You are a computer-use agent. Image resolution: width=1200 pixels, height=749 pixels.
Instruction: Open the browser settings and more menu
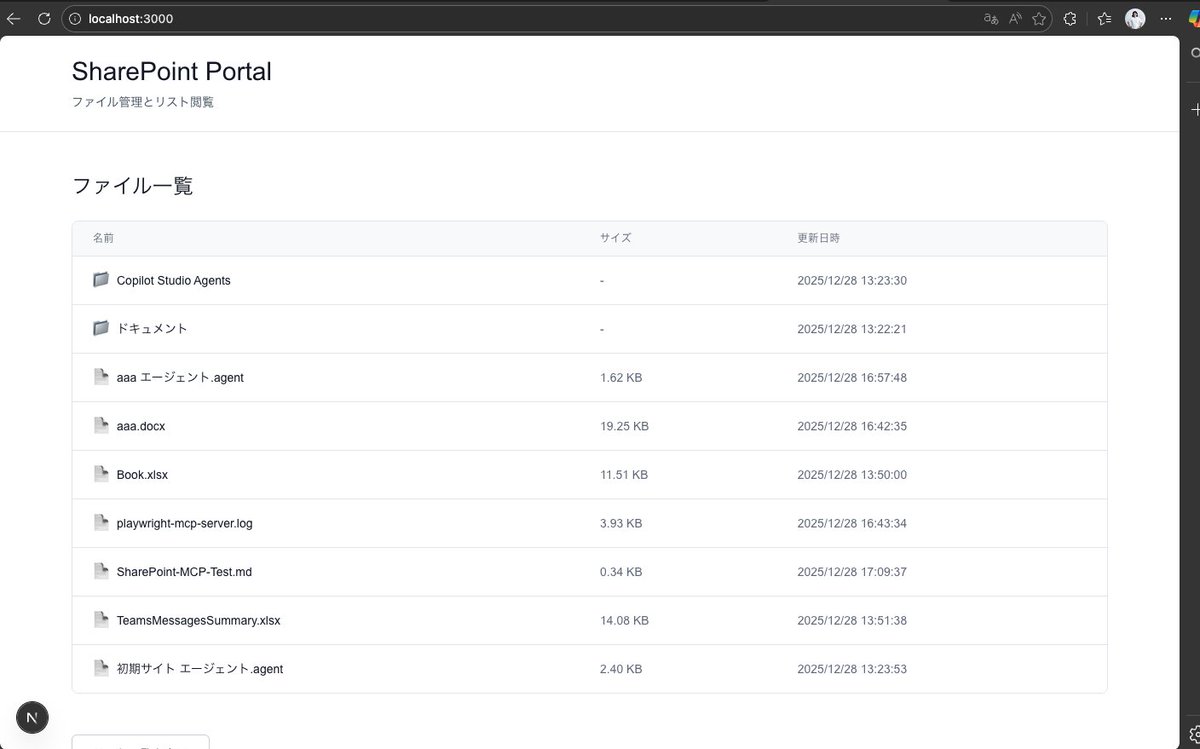pos(1164,18)
